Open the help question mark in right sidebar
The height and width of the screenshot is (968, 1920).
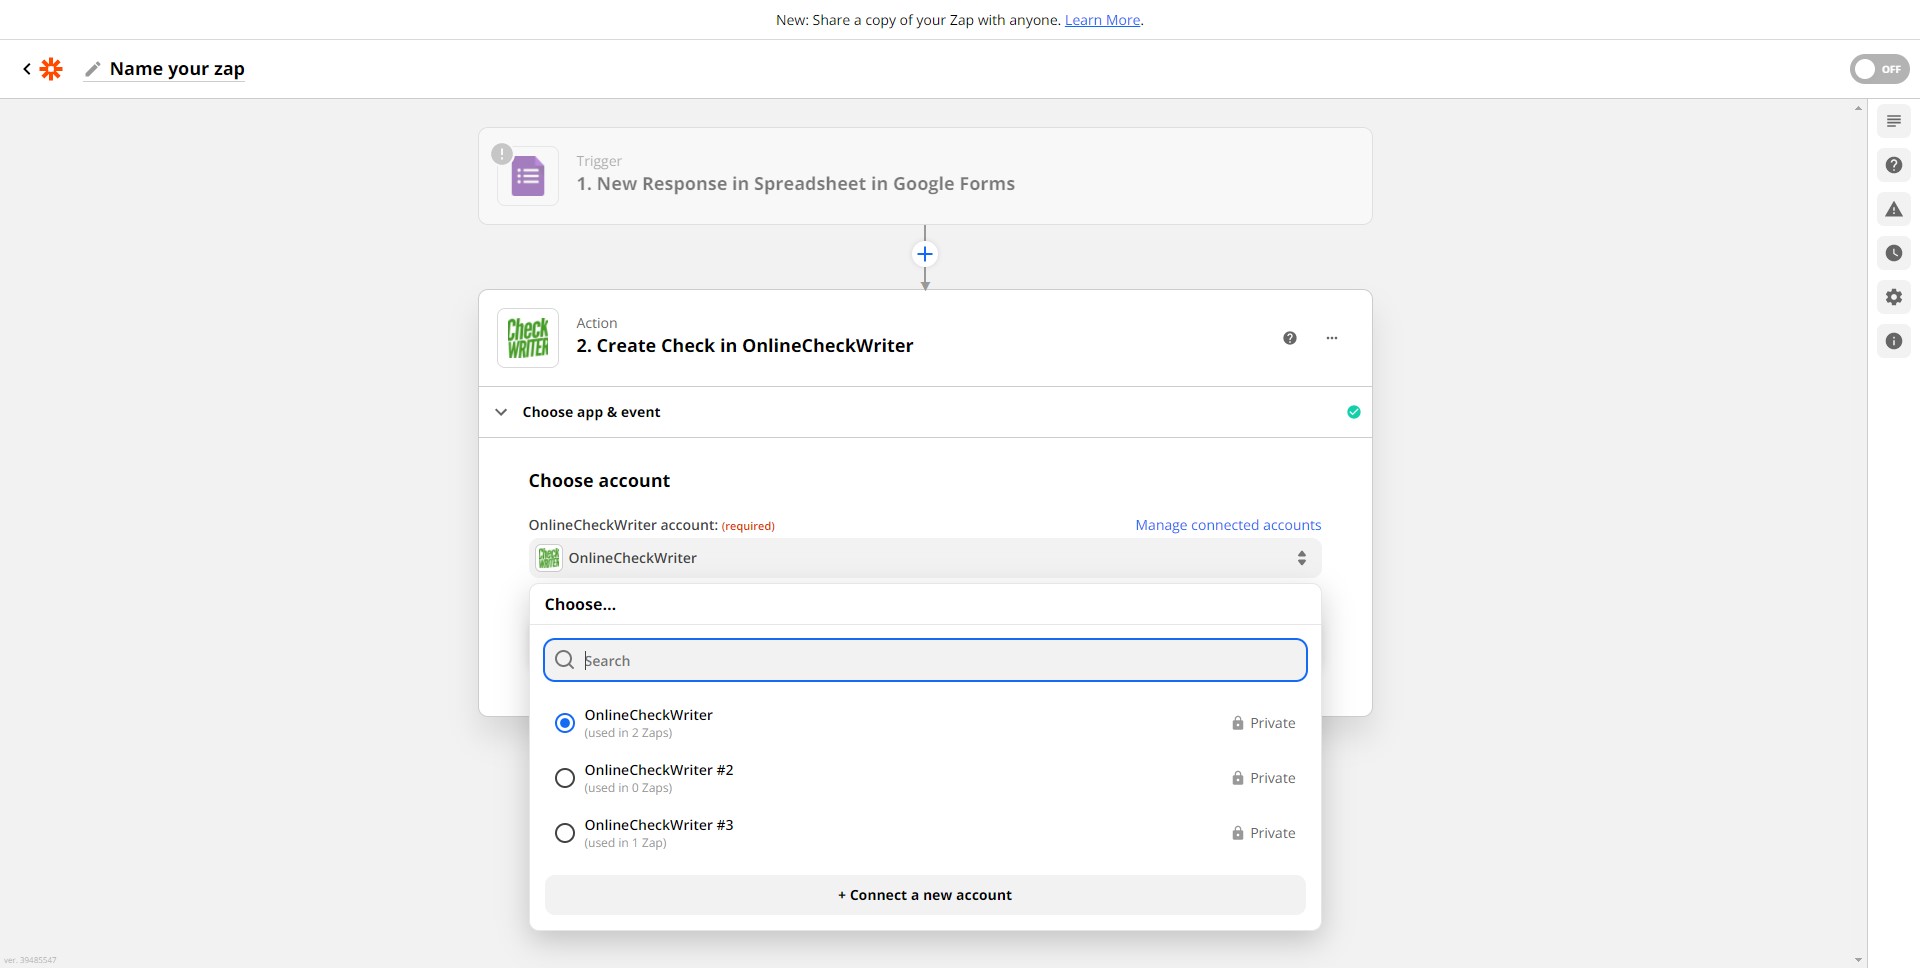coord(1893,165)
